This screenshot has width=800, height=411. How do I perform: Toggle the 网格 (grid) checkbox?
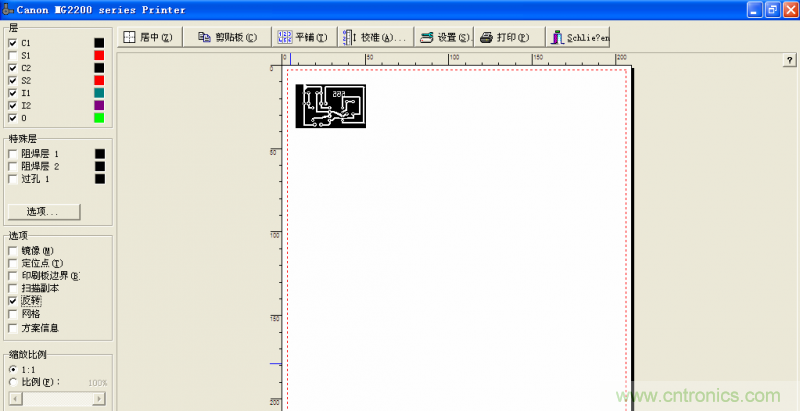point(12,313)
